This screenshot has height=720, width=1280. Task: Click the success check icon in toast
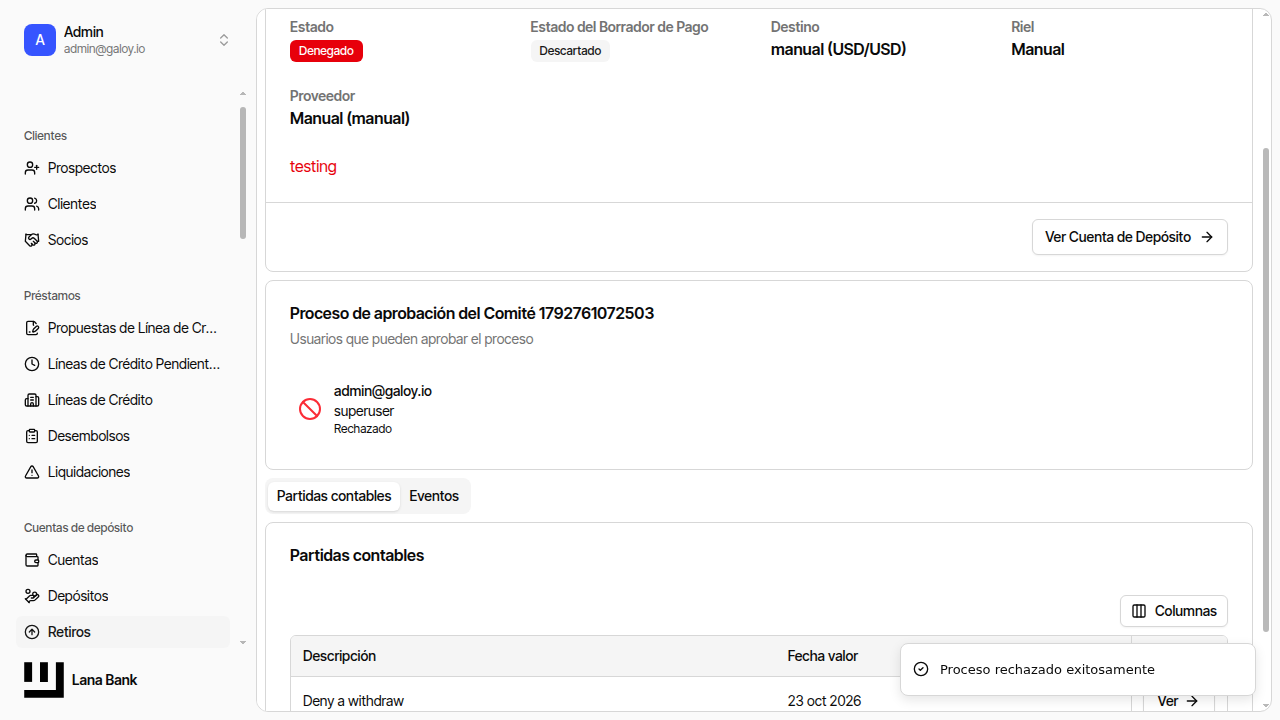coord(921,669)
